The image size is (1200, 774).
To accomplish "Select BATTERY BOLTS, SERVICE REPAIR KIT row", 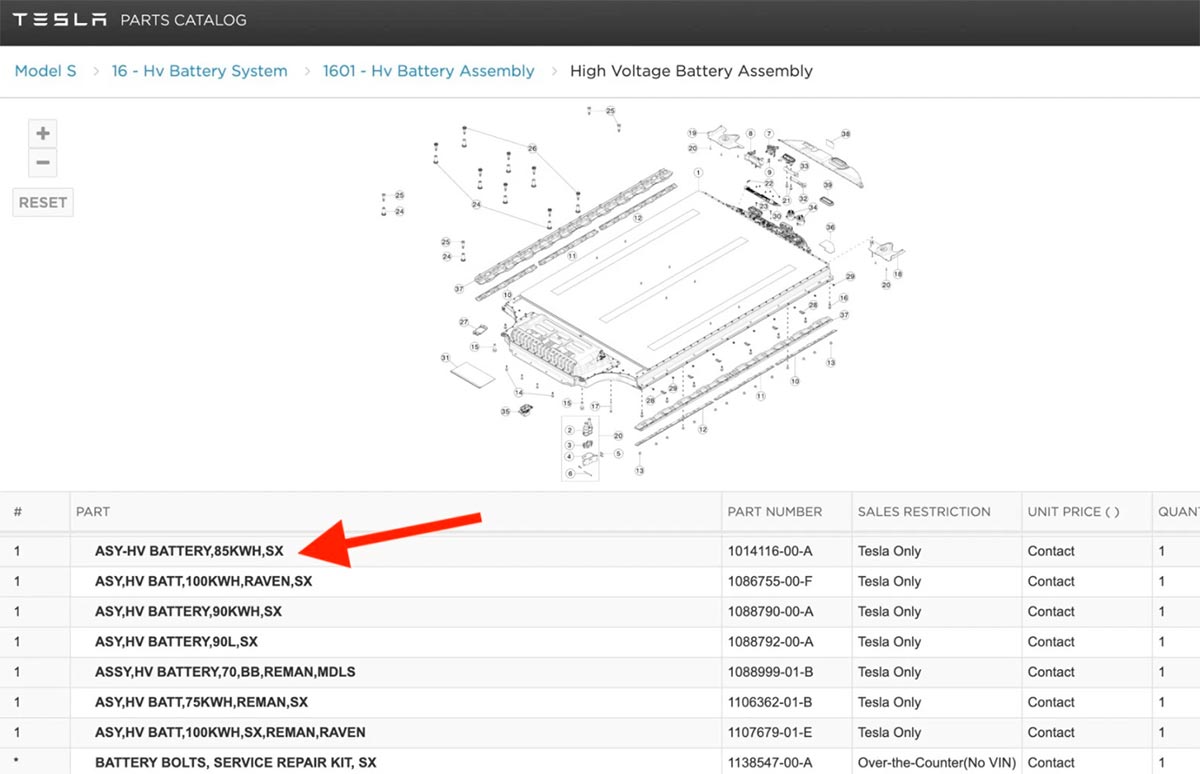I will coord(236,762).
